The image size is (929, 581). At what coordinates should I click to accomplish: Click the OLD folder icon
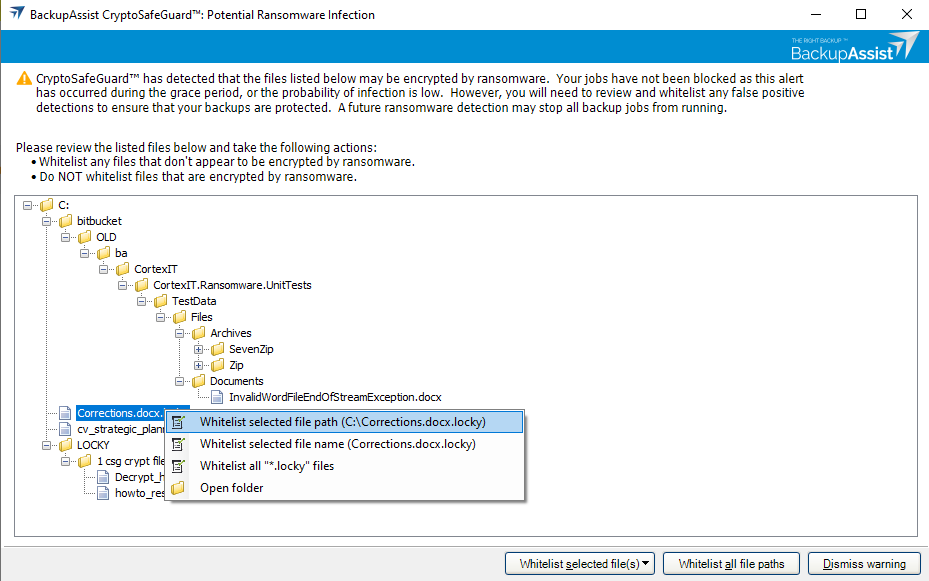pyautogui.click(x=85, y=237)
